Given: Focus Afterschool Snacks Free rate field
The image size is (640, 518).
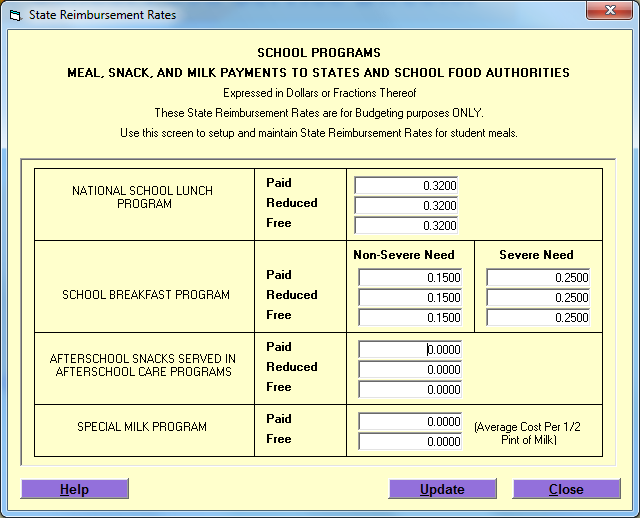Looking at the screenshot, I should (410, 390).
